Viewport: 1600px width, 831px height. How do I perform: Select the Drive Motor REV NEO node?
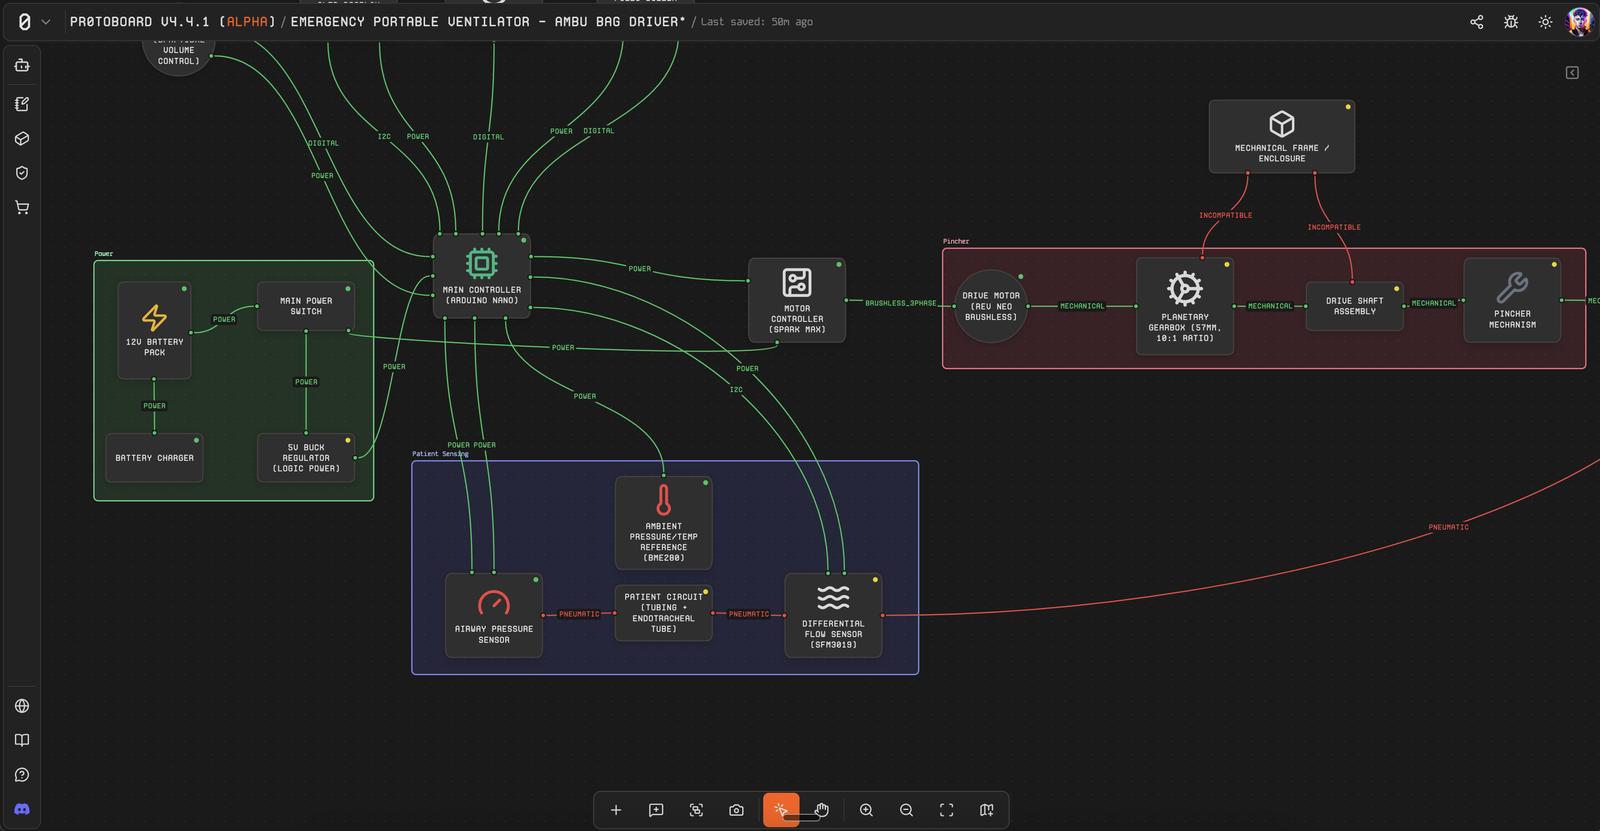click(991, 306)
